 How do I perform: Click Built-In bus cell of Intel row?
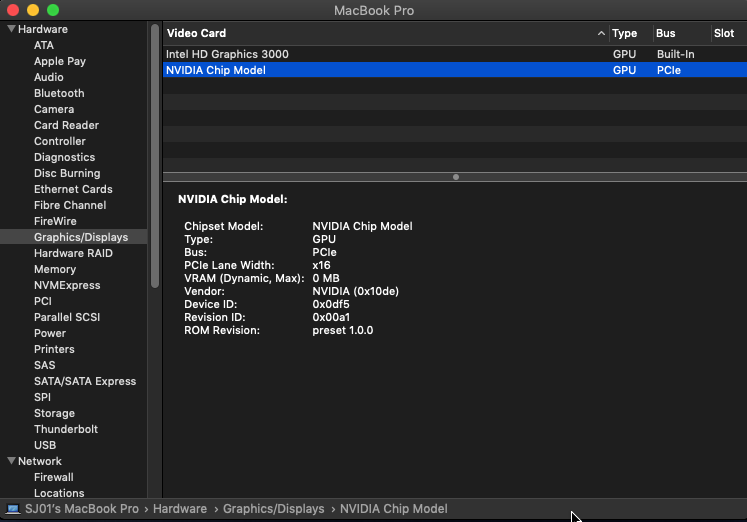[x=675, y=54]
